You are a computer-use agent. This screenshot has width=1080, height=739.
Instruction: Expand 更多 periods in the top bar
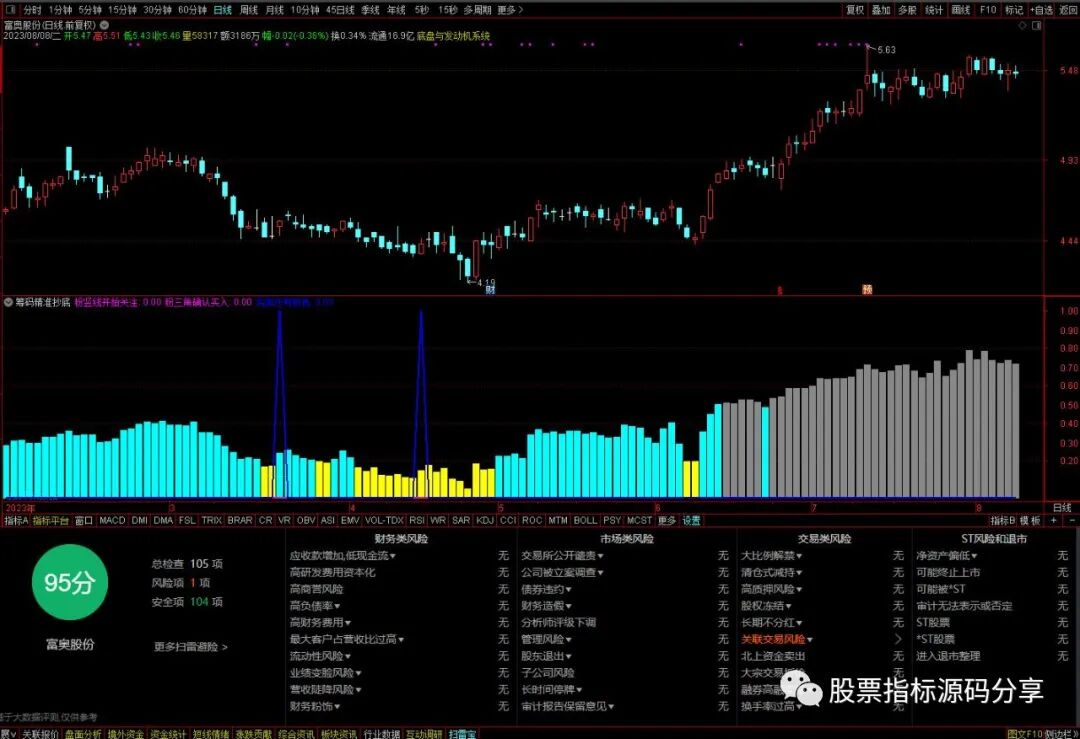(x=510, y=10)
